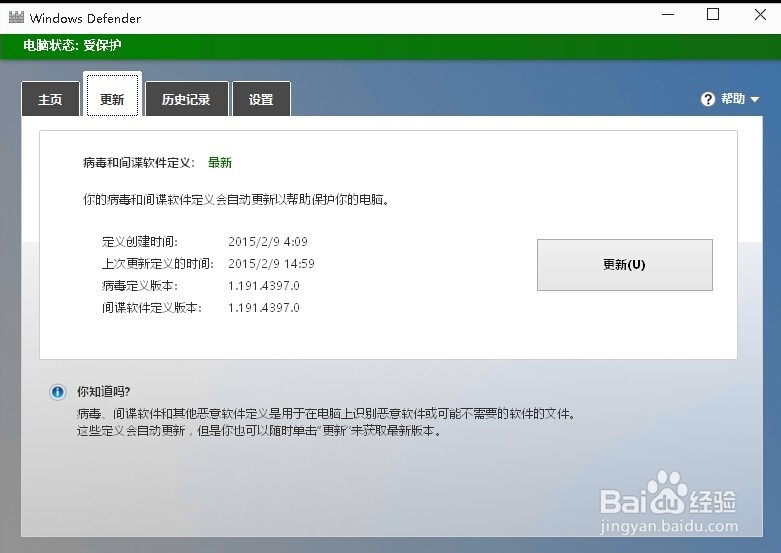Viewport: 781px width, 553px height.
Task: Click the green 最新 status text
Action: click(220, 162)
